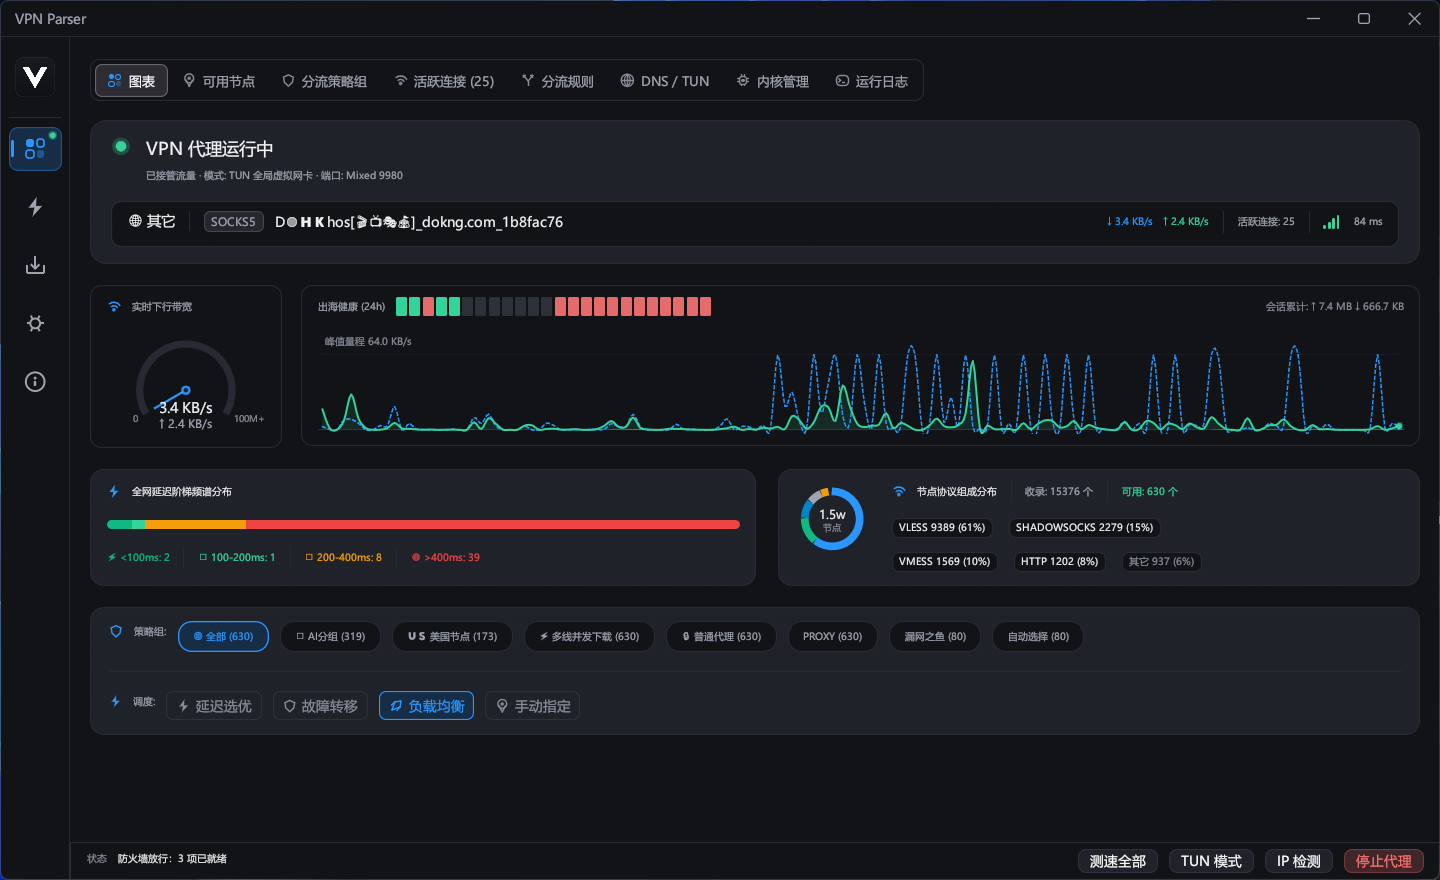1440x880 pixels.
Task: Switch scheduling to 故障转移
Action: tap(320, 706)
